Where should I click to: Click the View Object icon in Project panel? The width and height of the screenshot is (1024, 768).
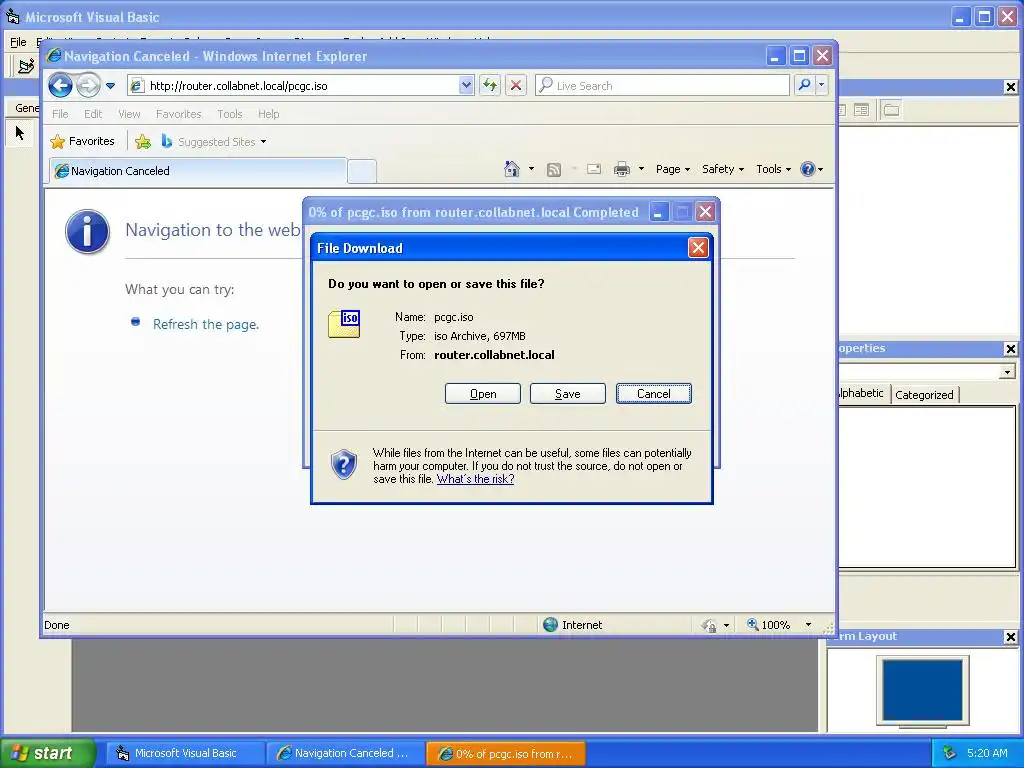pyautogui.click(x=861, y=110)
